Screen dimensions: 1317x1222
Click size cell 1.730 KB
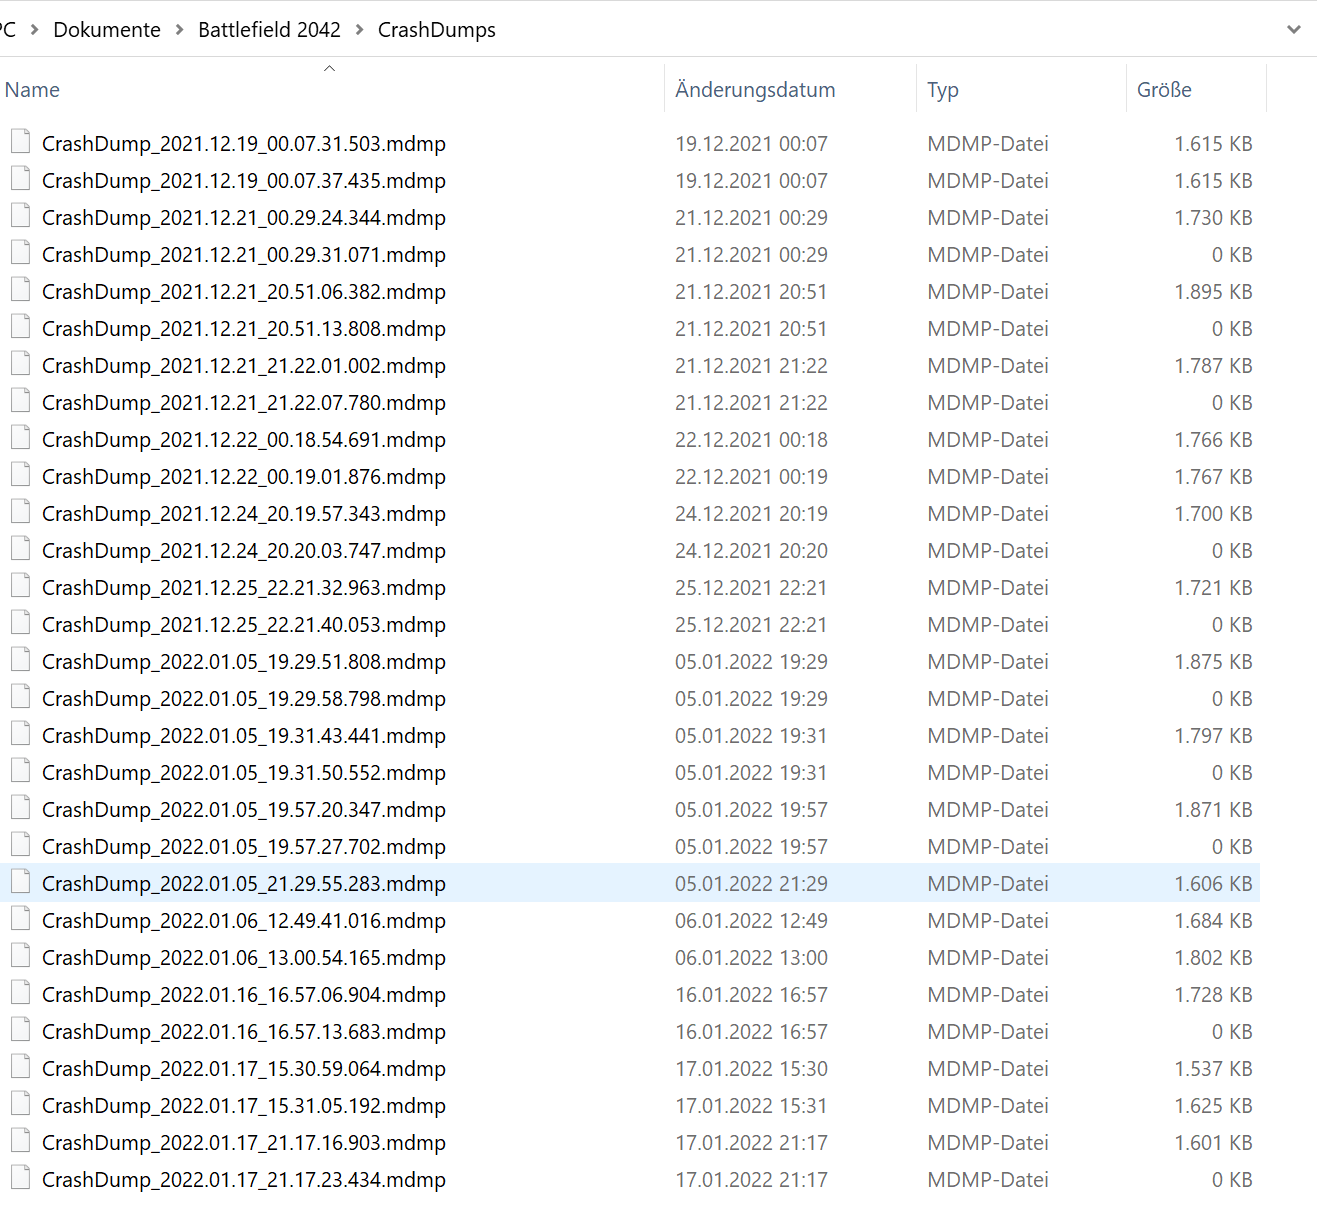pyautogui.click(x=1213, y=217)
